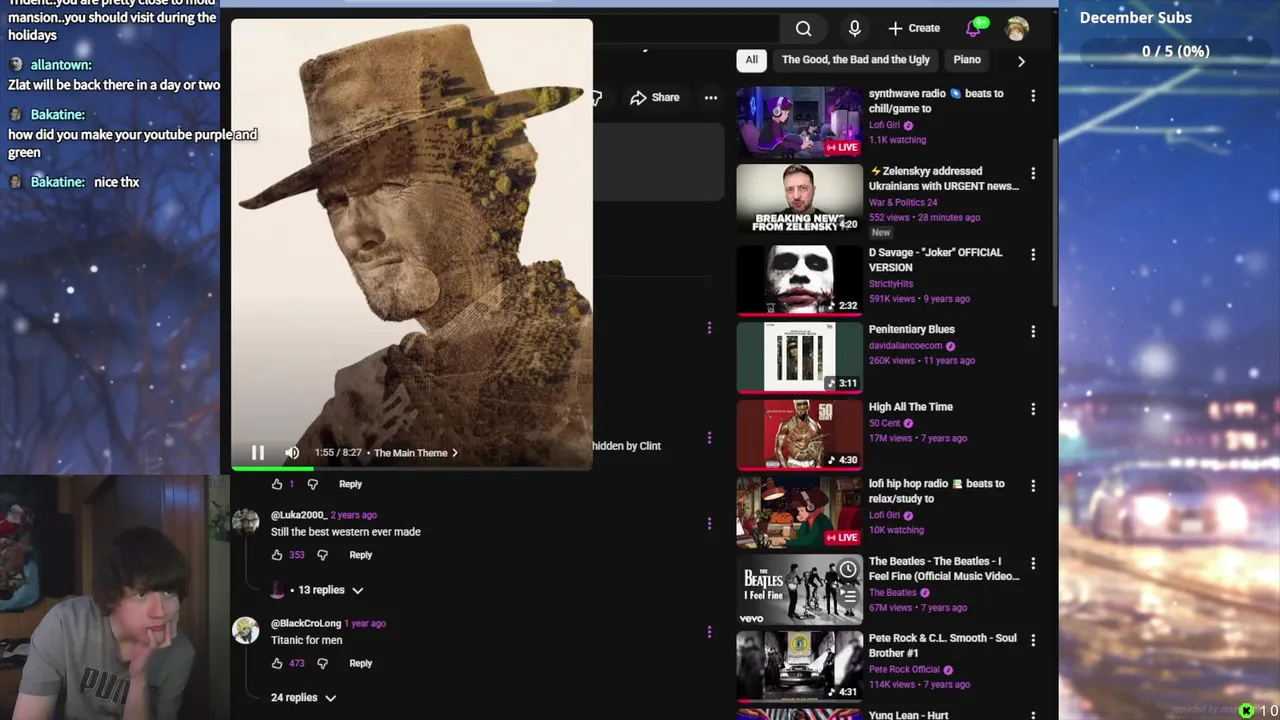Open Pete Rock & C.L. Smooth video title

pos(942,645)
